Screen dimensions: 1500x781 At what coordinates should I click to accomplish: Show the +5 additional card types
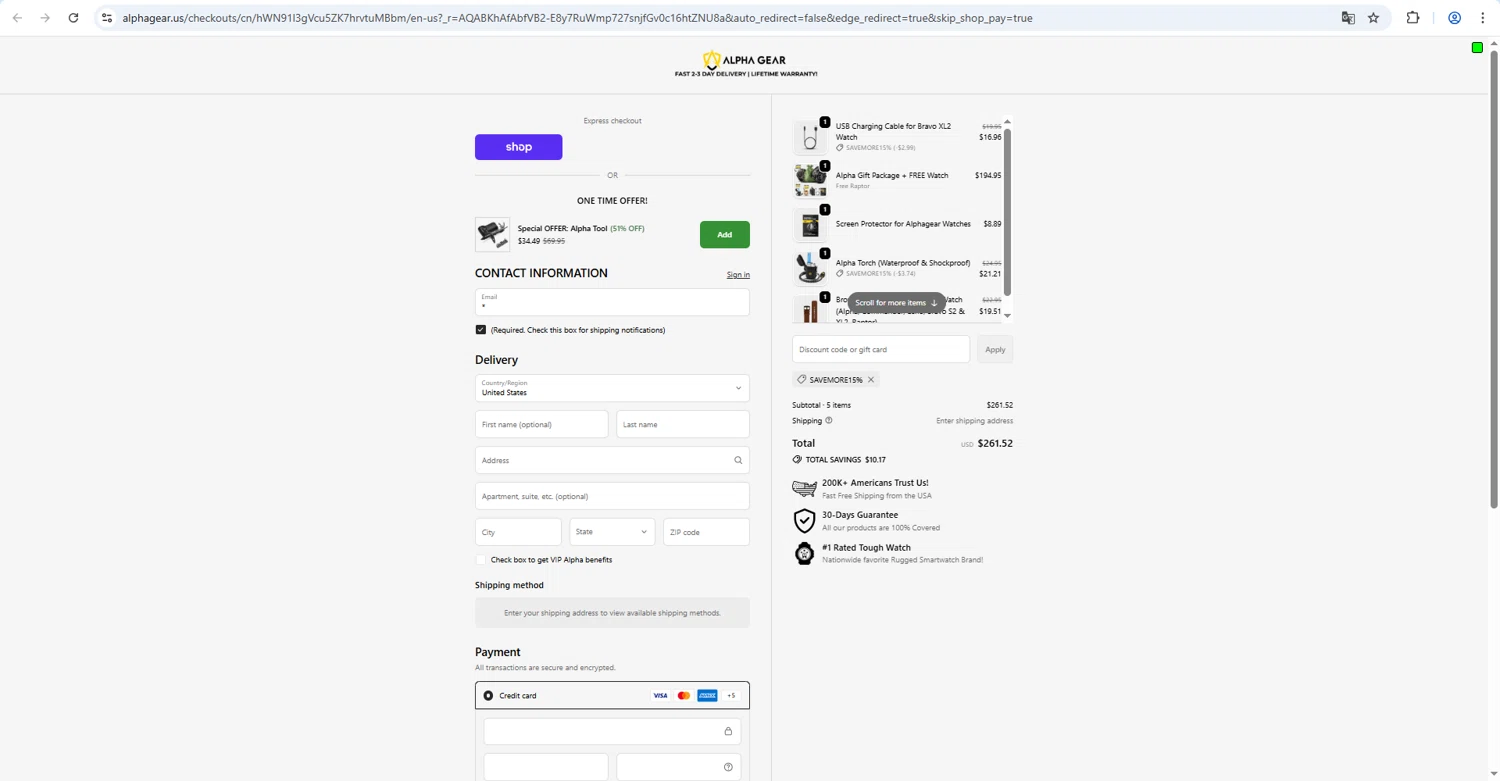point(731,695)
